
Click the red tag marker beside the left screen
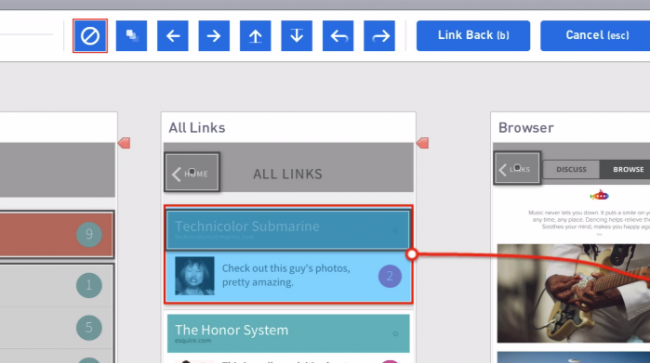point(124,143)
